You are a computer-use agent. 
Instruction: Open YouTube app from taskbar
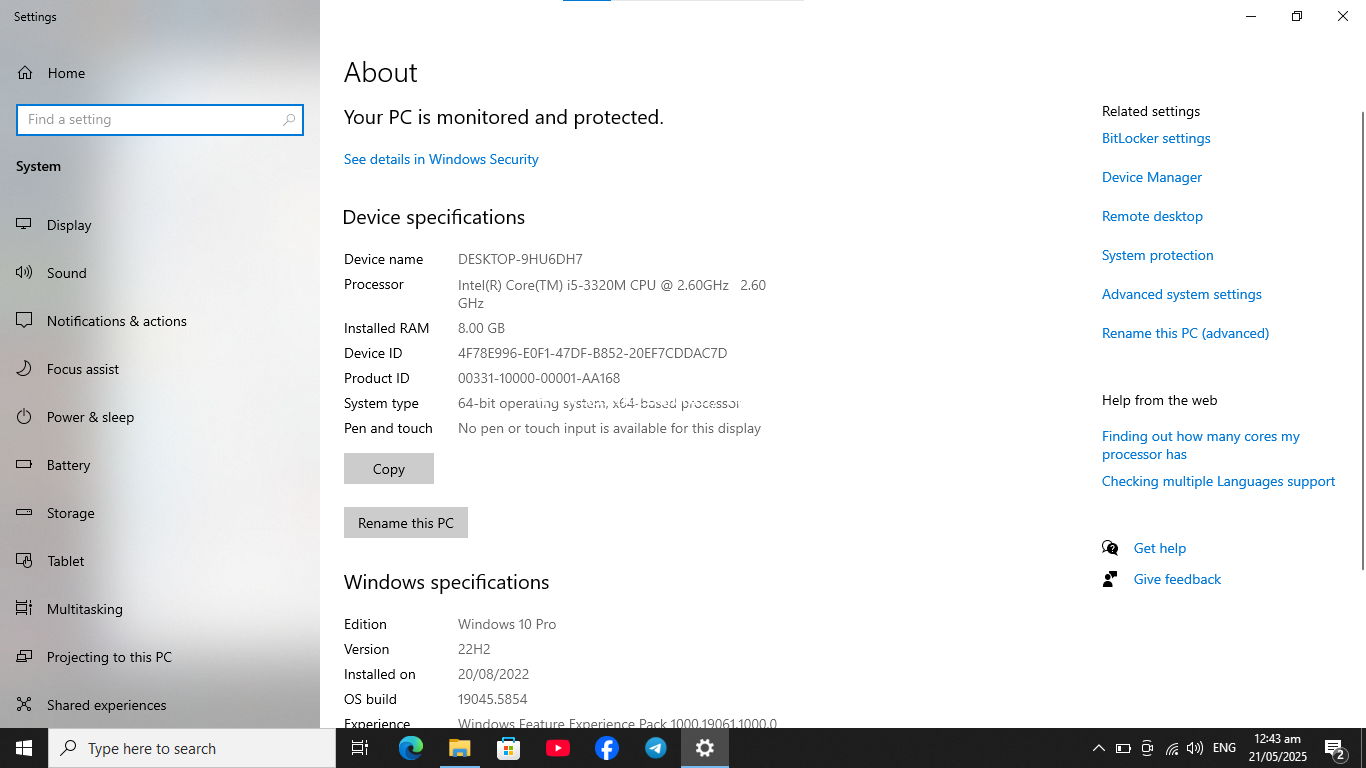click(557, 748)
